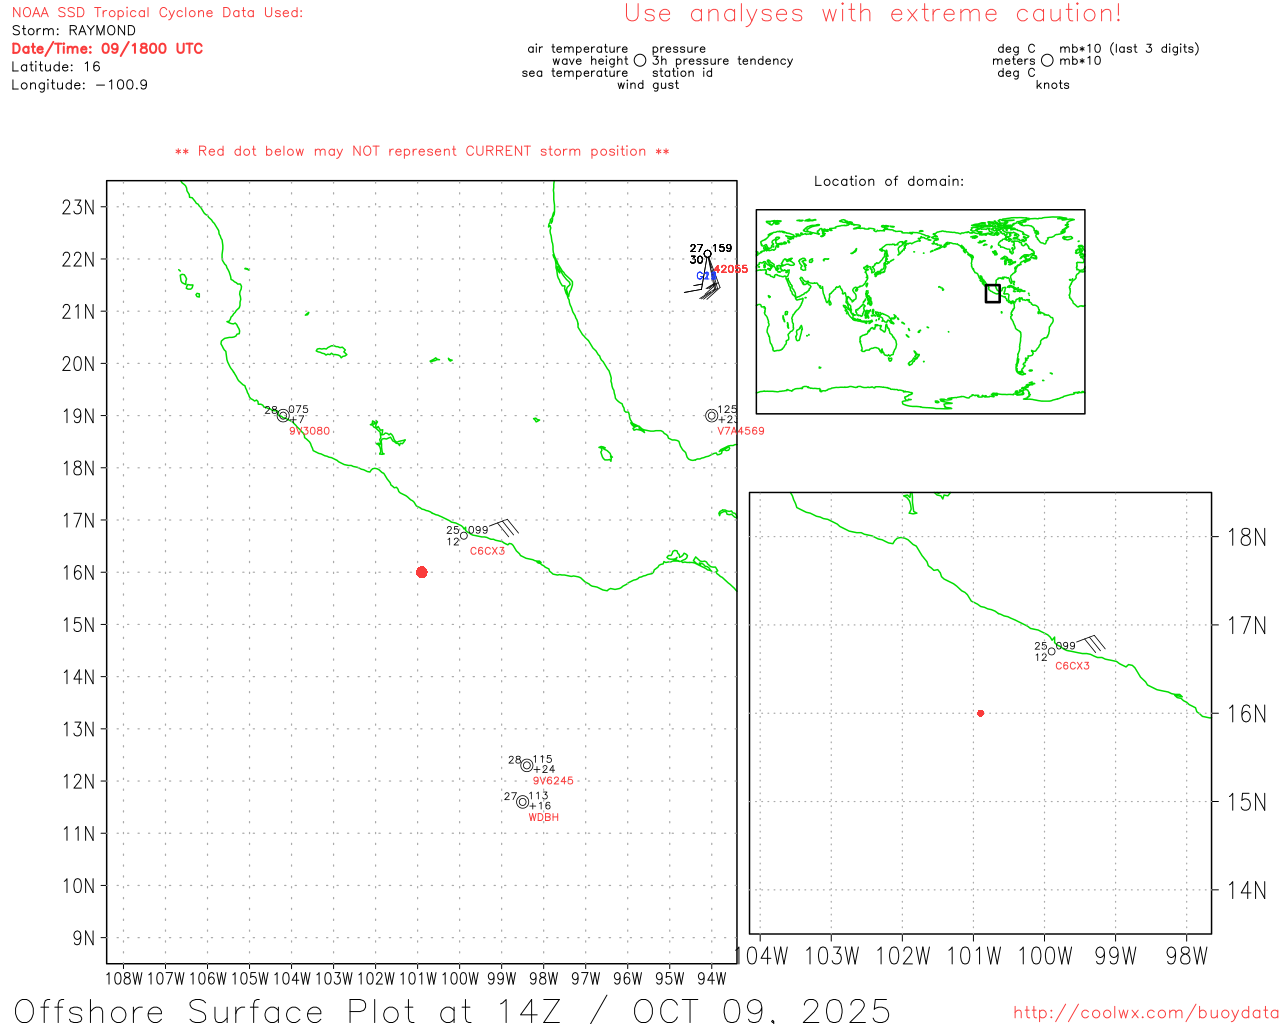Open the coolwx.com/buoydata link
The height and width of the screenshot is (1024, 1280).
[1145, 1012]
